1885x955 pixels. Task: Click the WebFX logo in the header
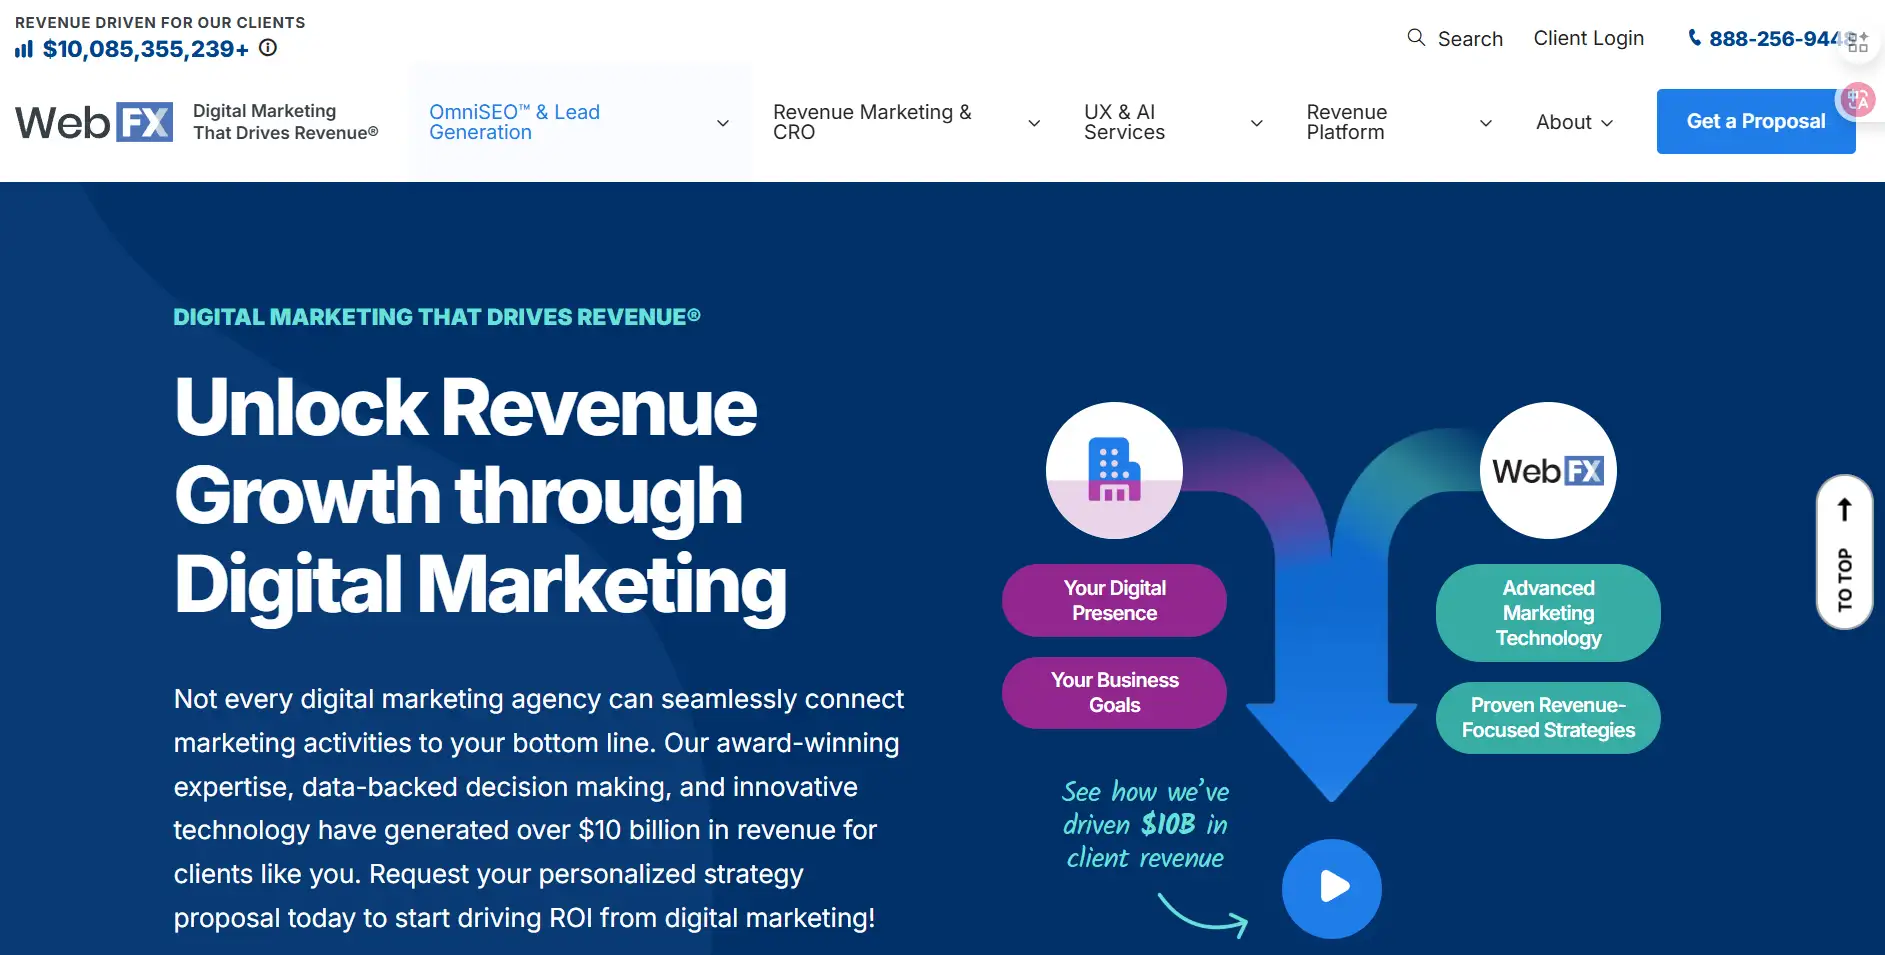pos(94,122)
